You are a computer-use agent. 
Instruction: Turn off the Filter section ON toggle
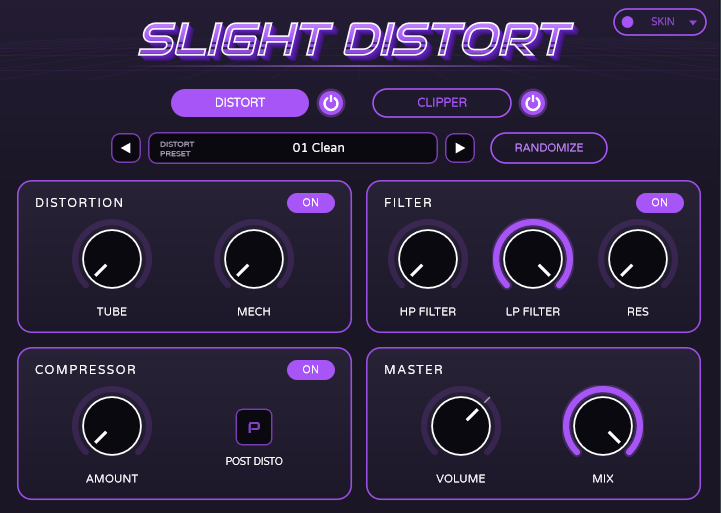660,203
